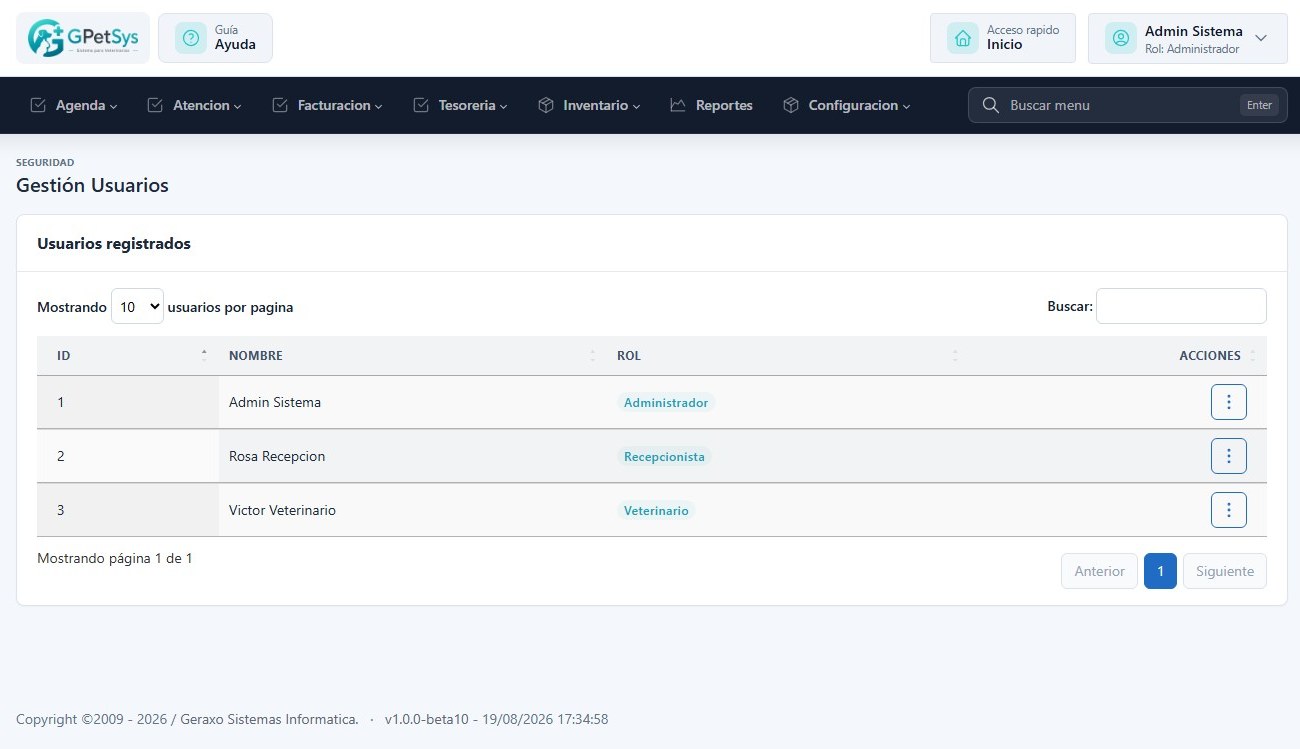Select page 1 in pagination

pos(1160,571)
